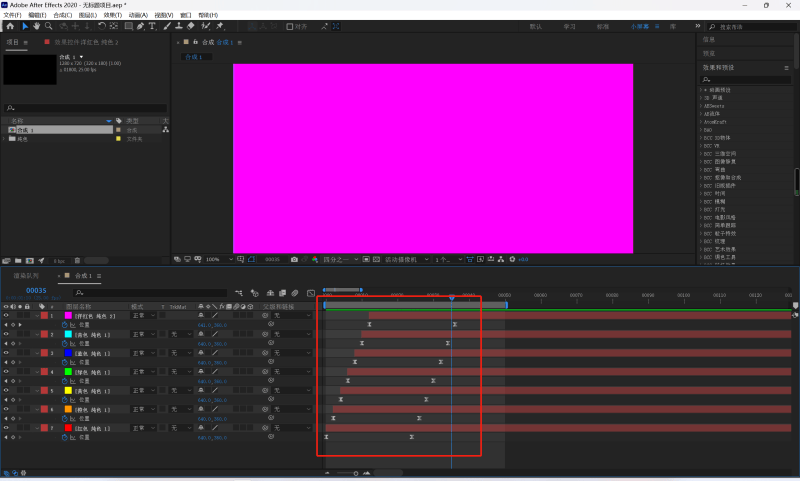Select the Hand tool in the toolbar
Viewport: 800px width, 481px height.
click(38, 27)
